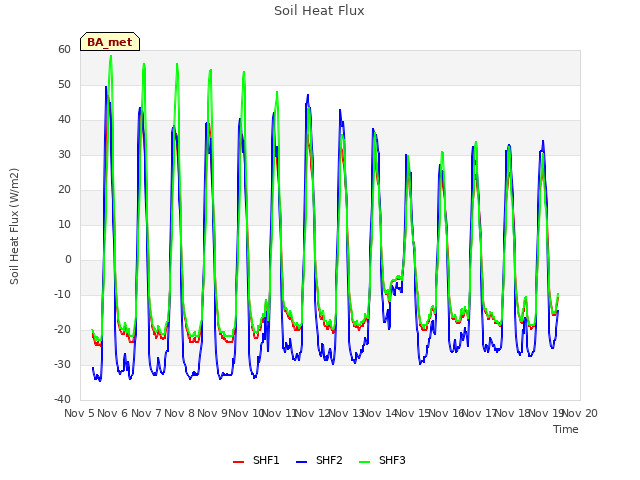Click the SHF1 legend label
Screen dimensions: 640x480
[x=266, y=460]
